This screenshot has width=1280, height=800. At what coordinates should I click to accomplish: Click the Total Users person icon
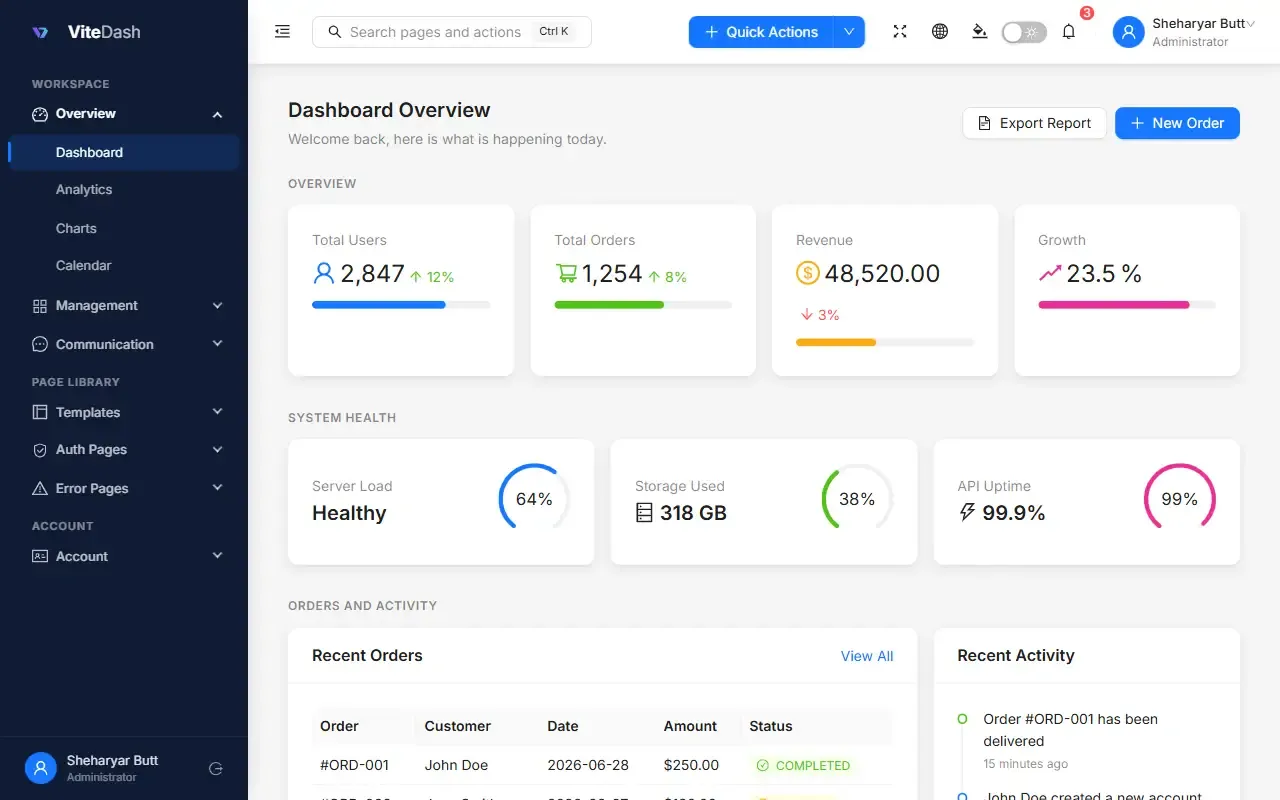[323, 273]
